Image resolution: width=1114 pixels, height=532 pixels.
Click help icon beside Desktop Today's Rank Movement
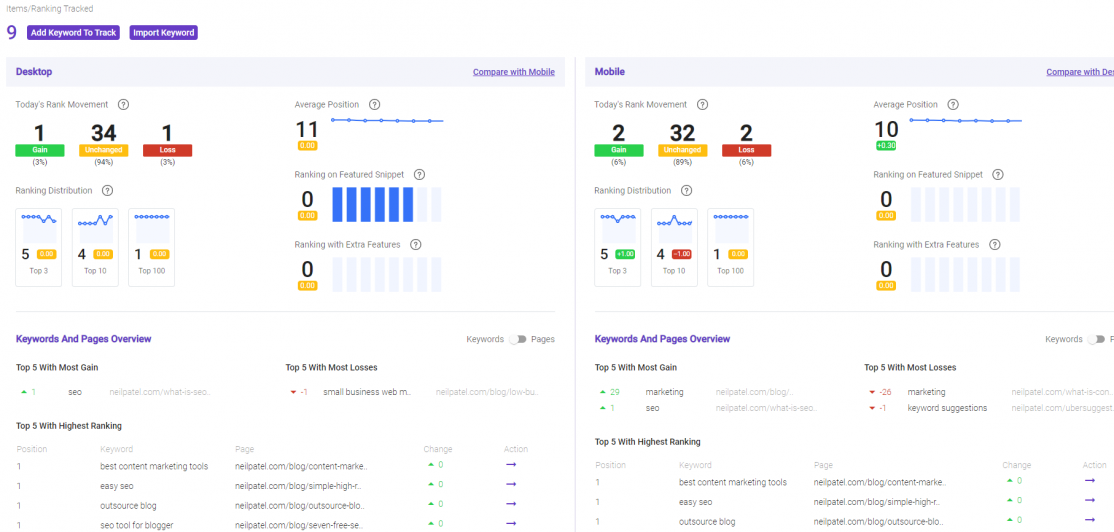tap(124, 104)
